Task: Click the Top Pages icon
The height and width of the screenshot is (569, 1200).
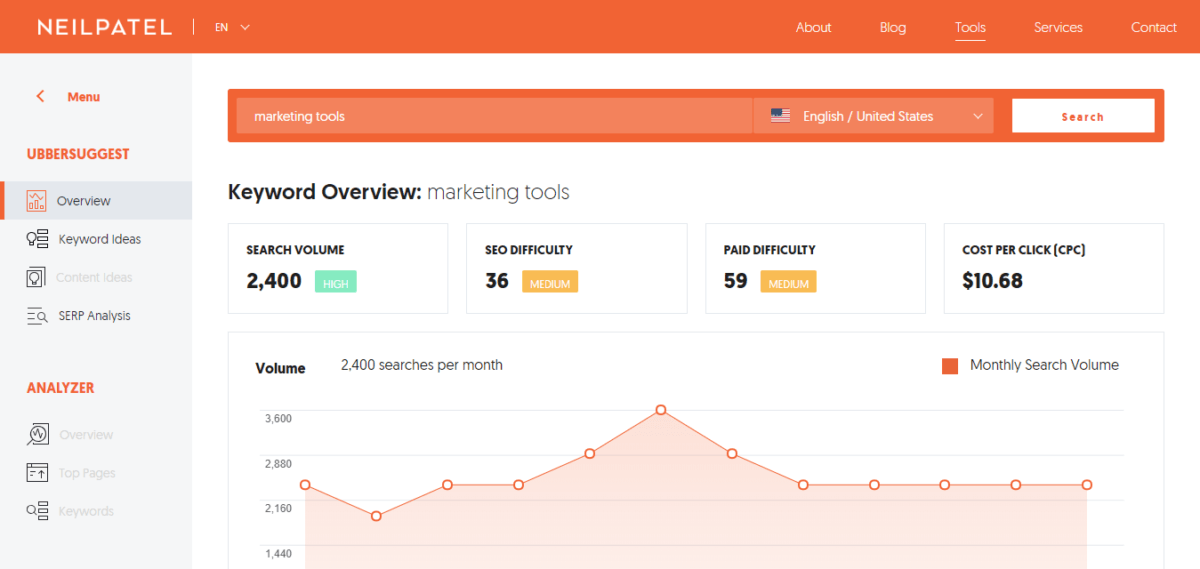Action: [37, 472]
